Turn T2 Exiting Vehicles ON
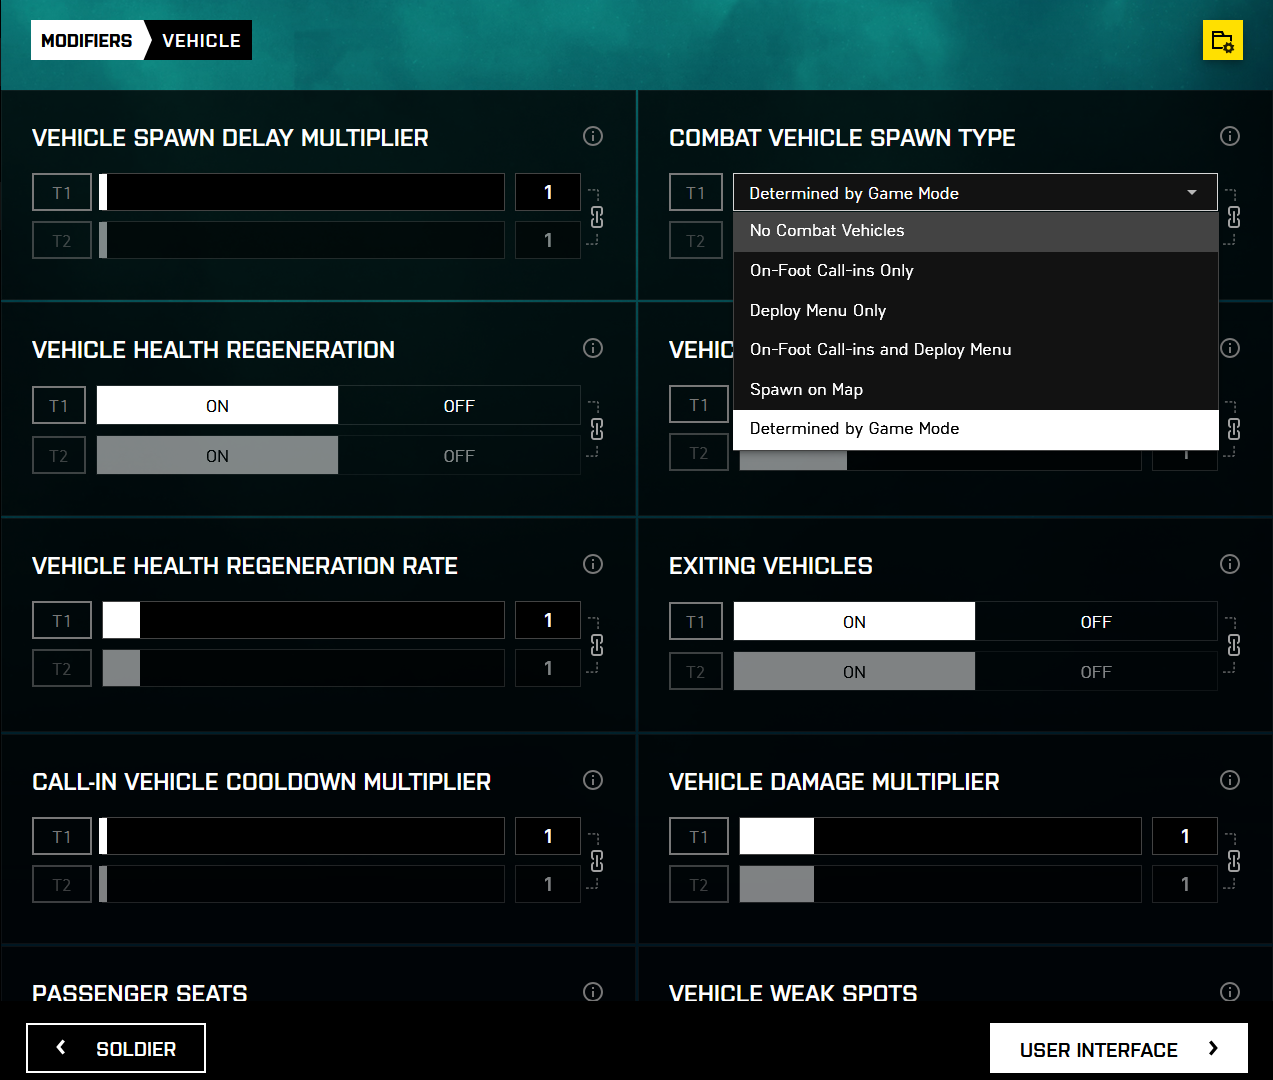 coord(854,672)
